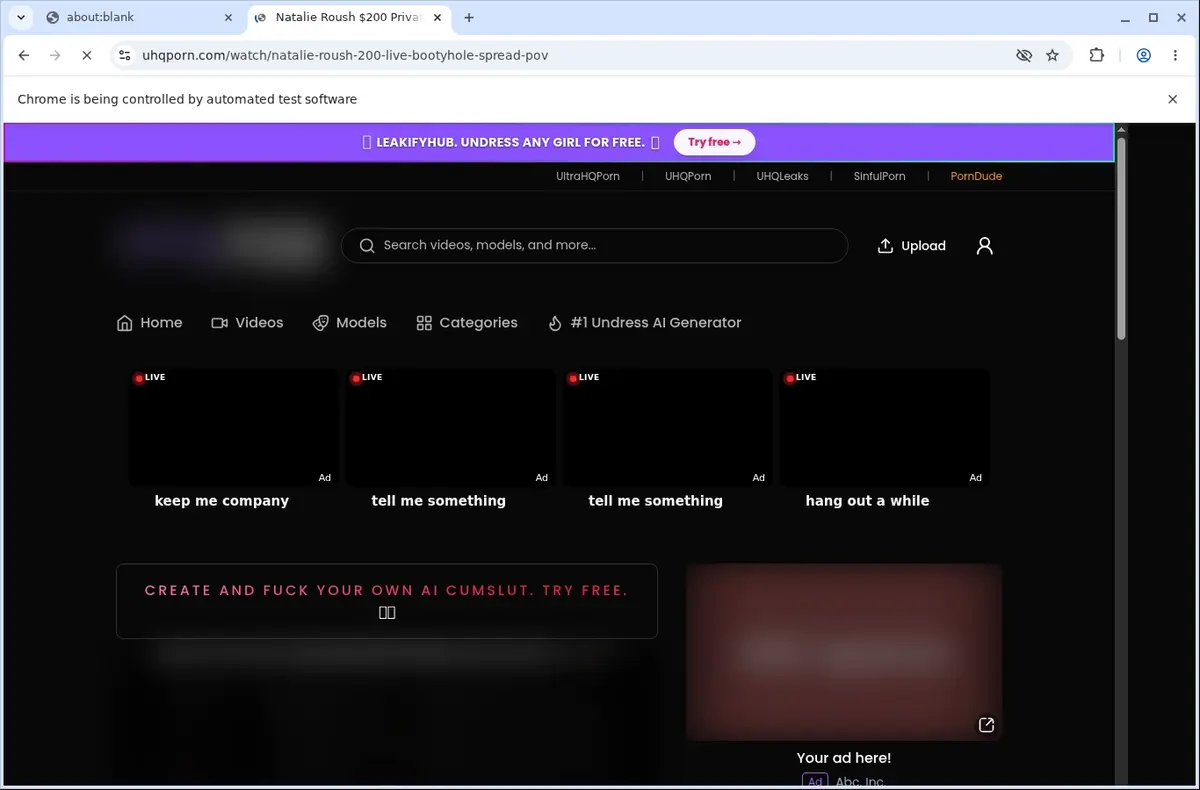Follow the UltraHQPorn top link
The height and width of the screenshot is (790, 1200).
(x=588, y=176)
